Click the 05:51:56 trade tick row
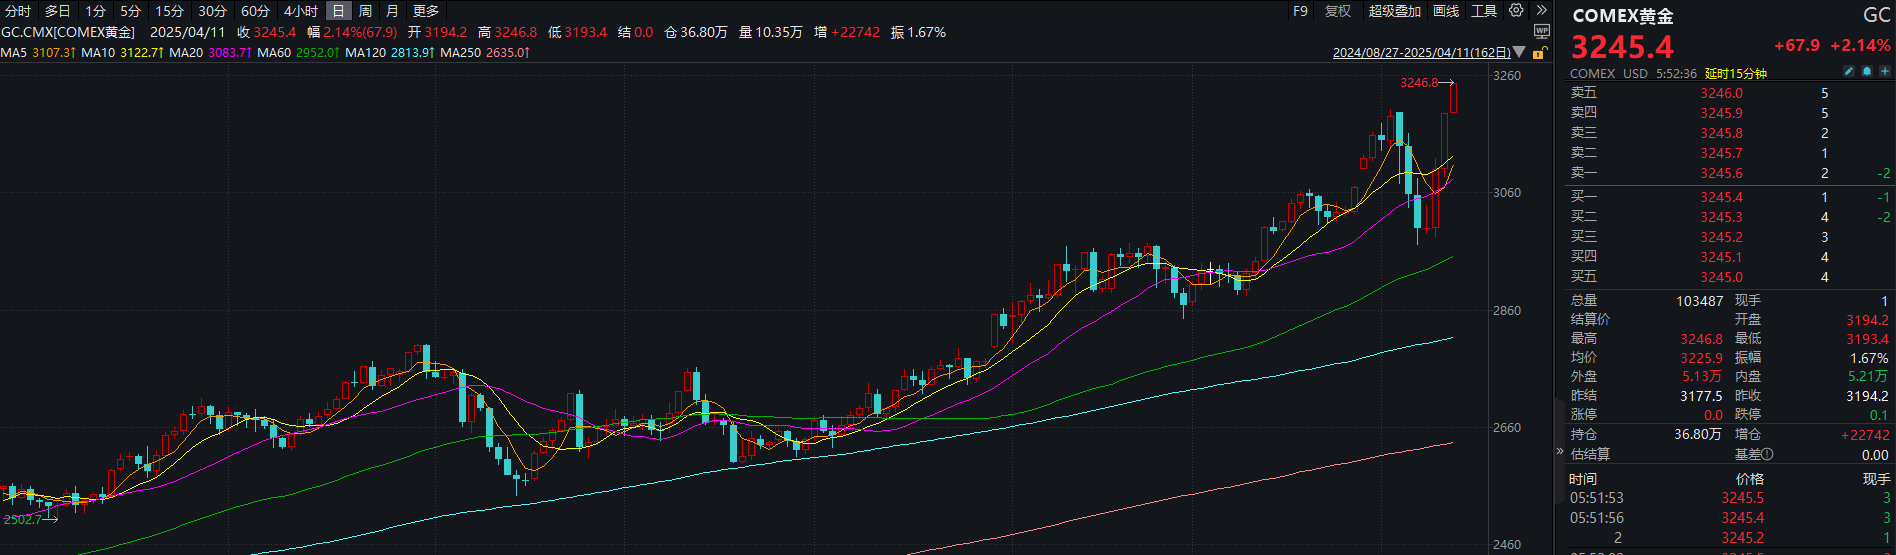This screenshot has width=1896, height=555. (x=1729, y=518)
